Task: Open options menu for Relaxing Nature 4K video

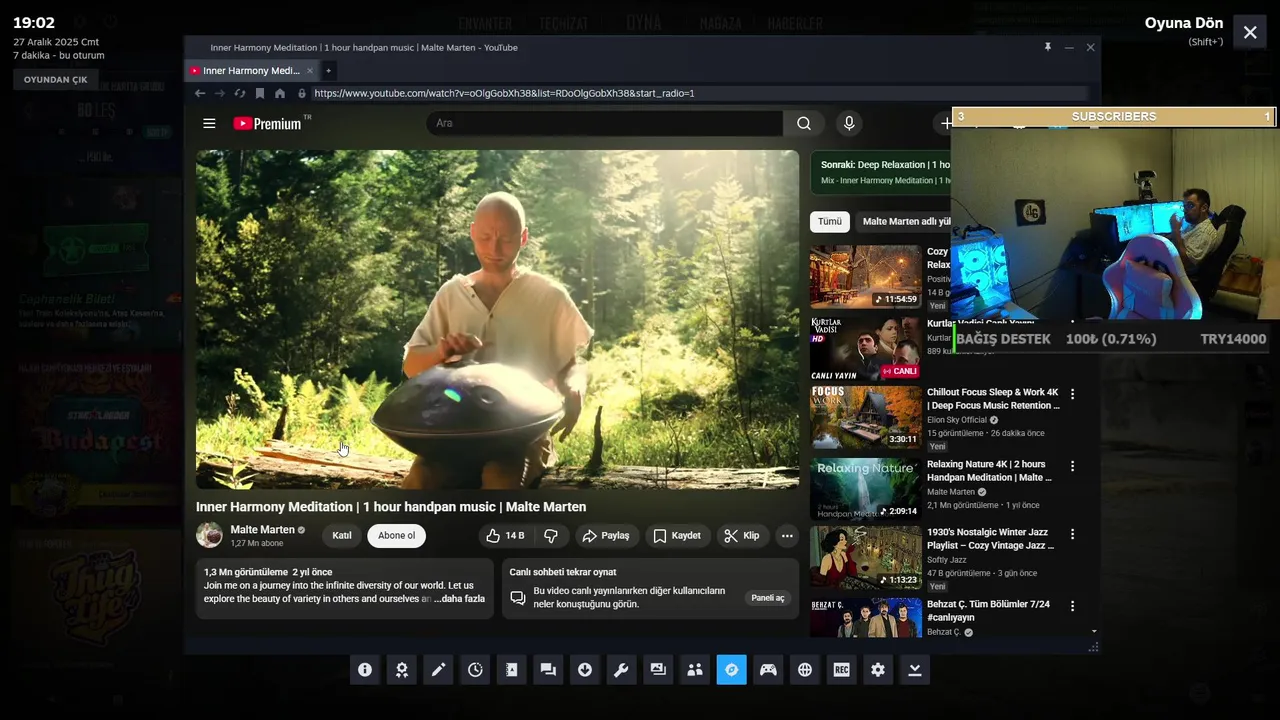Action: coord(1072,466)
